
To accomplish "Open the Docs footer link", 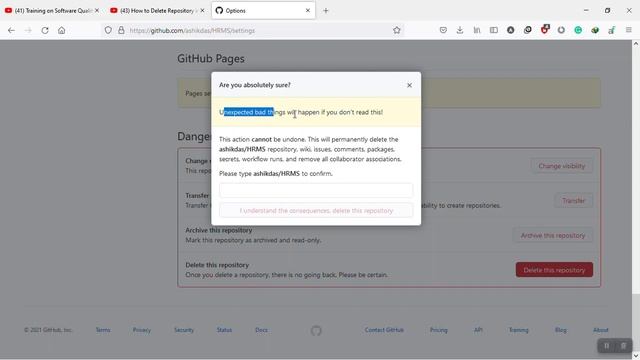I will click(261, 330).
